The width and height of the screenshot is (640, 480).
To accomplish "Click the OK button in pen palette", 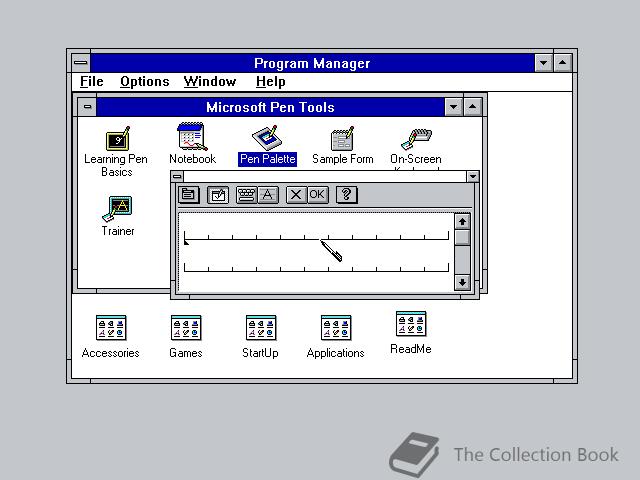I will 318,195.
